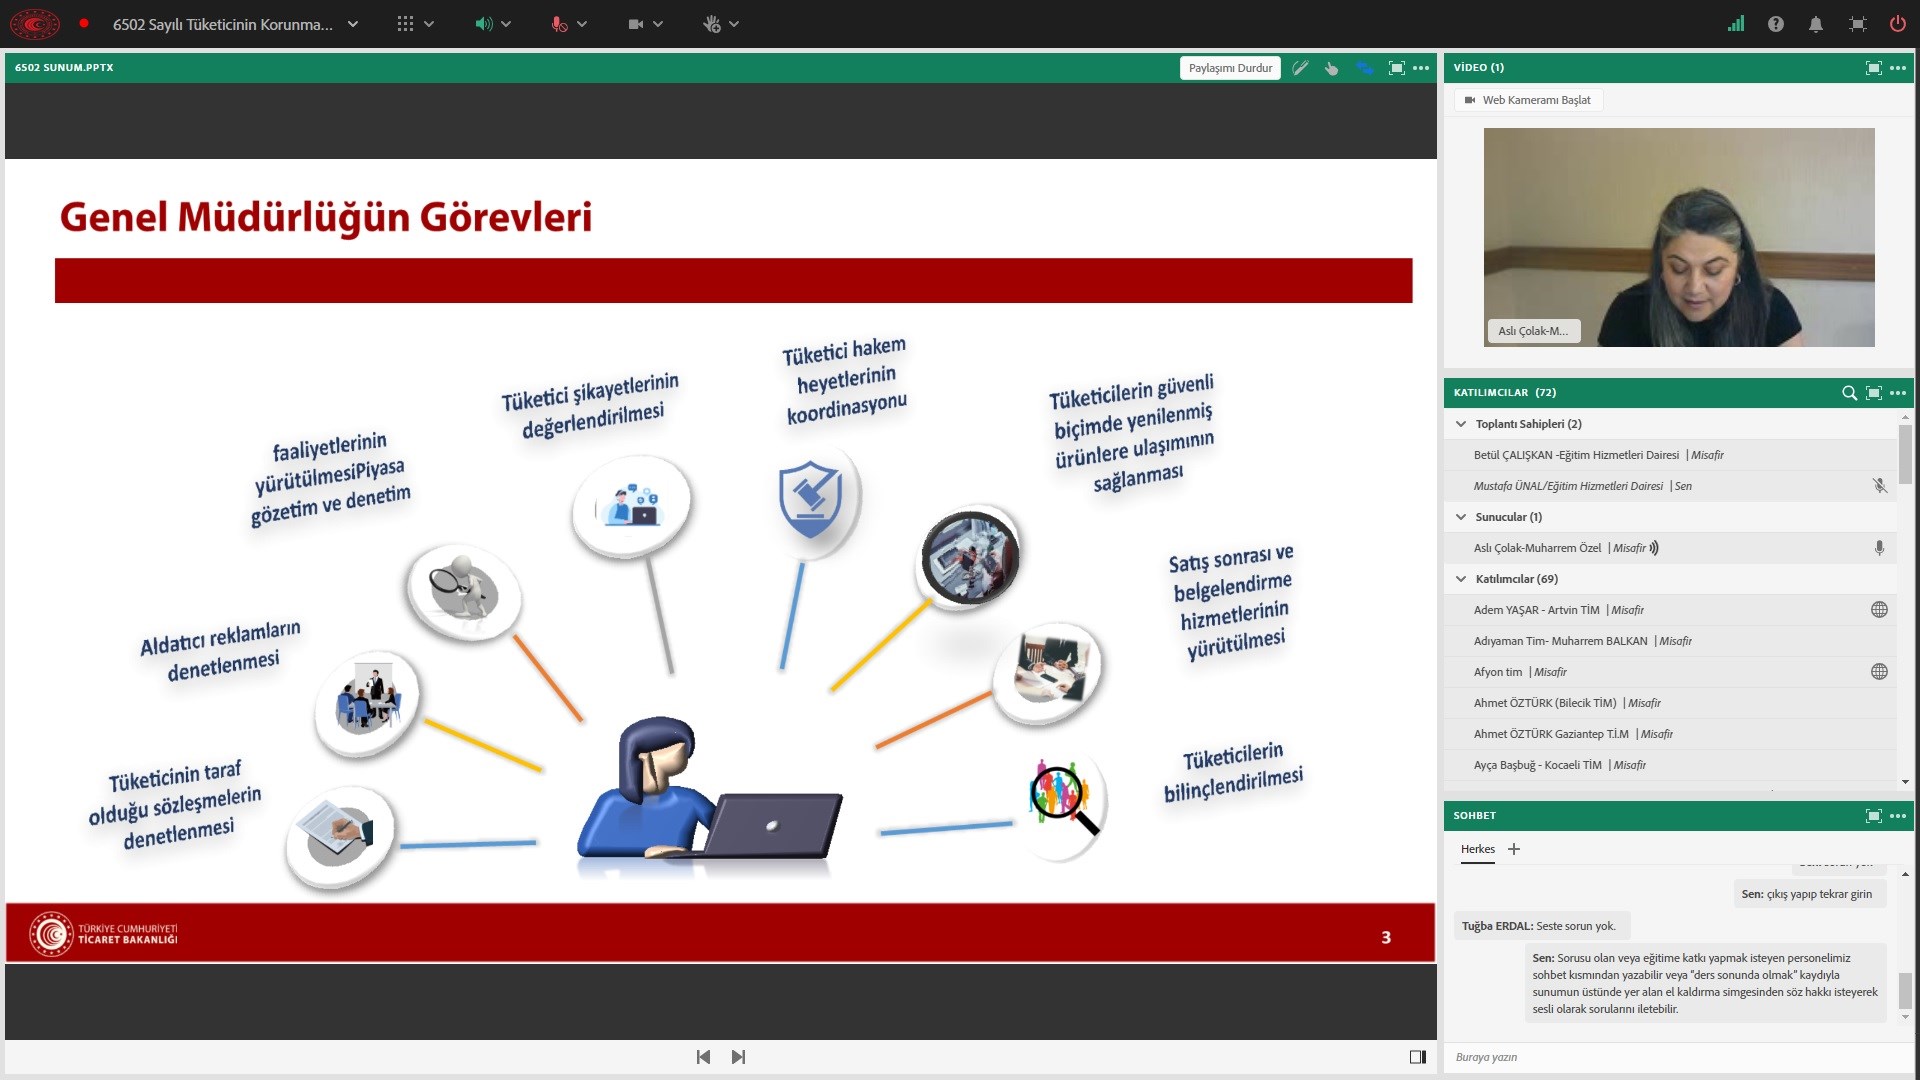Collapse the Katılımcılar (69) group
Image resolution: width=1920 pixels, height=1080 pixels.
point(1461,579)
